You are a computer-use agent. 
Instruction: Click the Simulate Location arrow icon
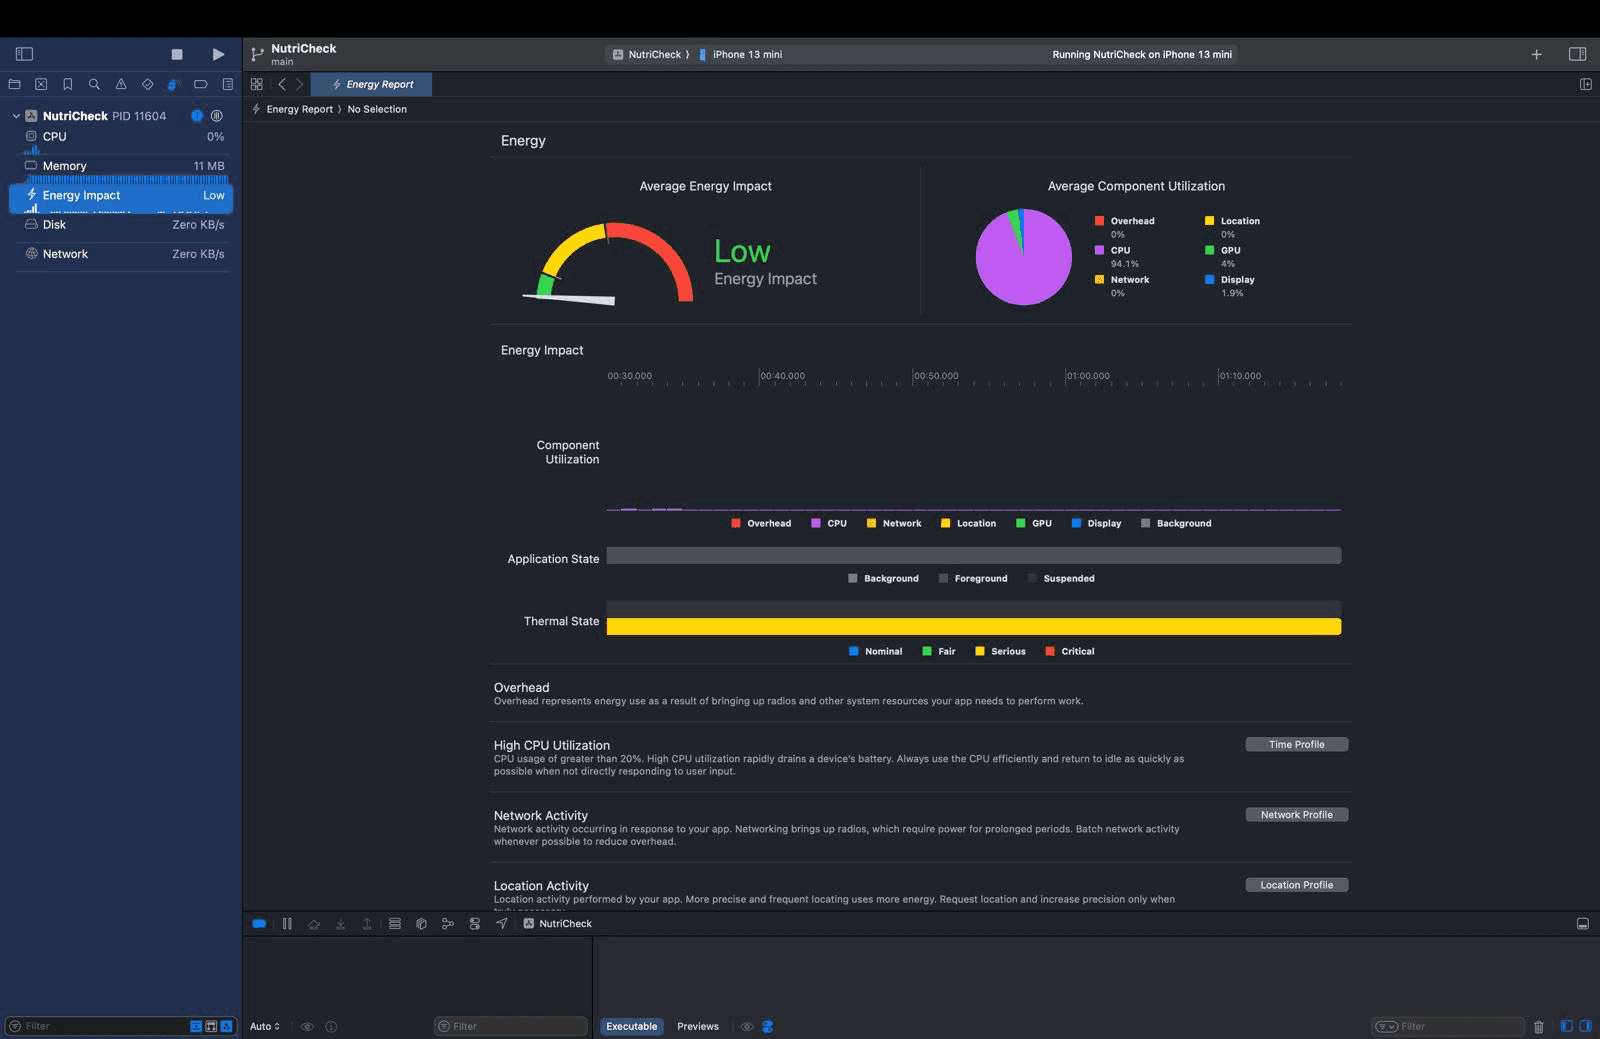point(501,924)
